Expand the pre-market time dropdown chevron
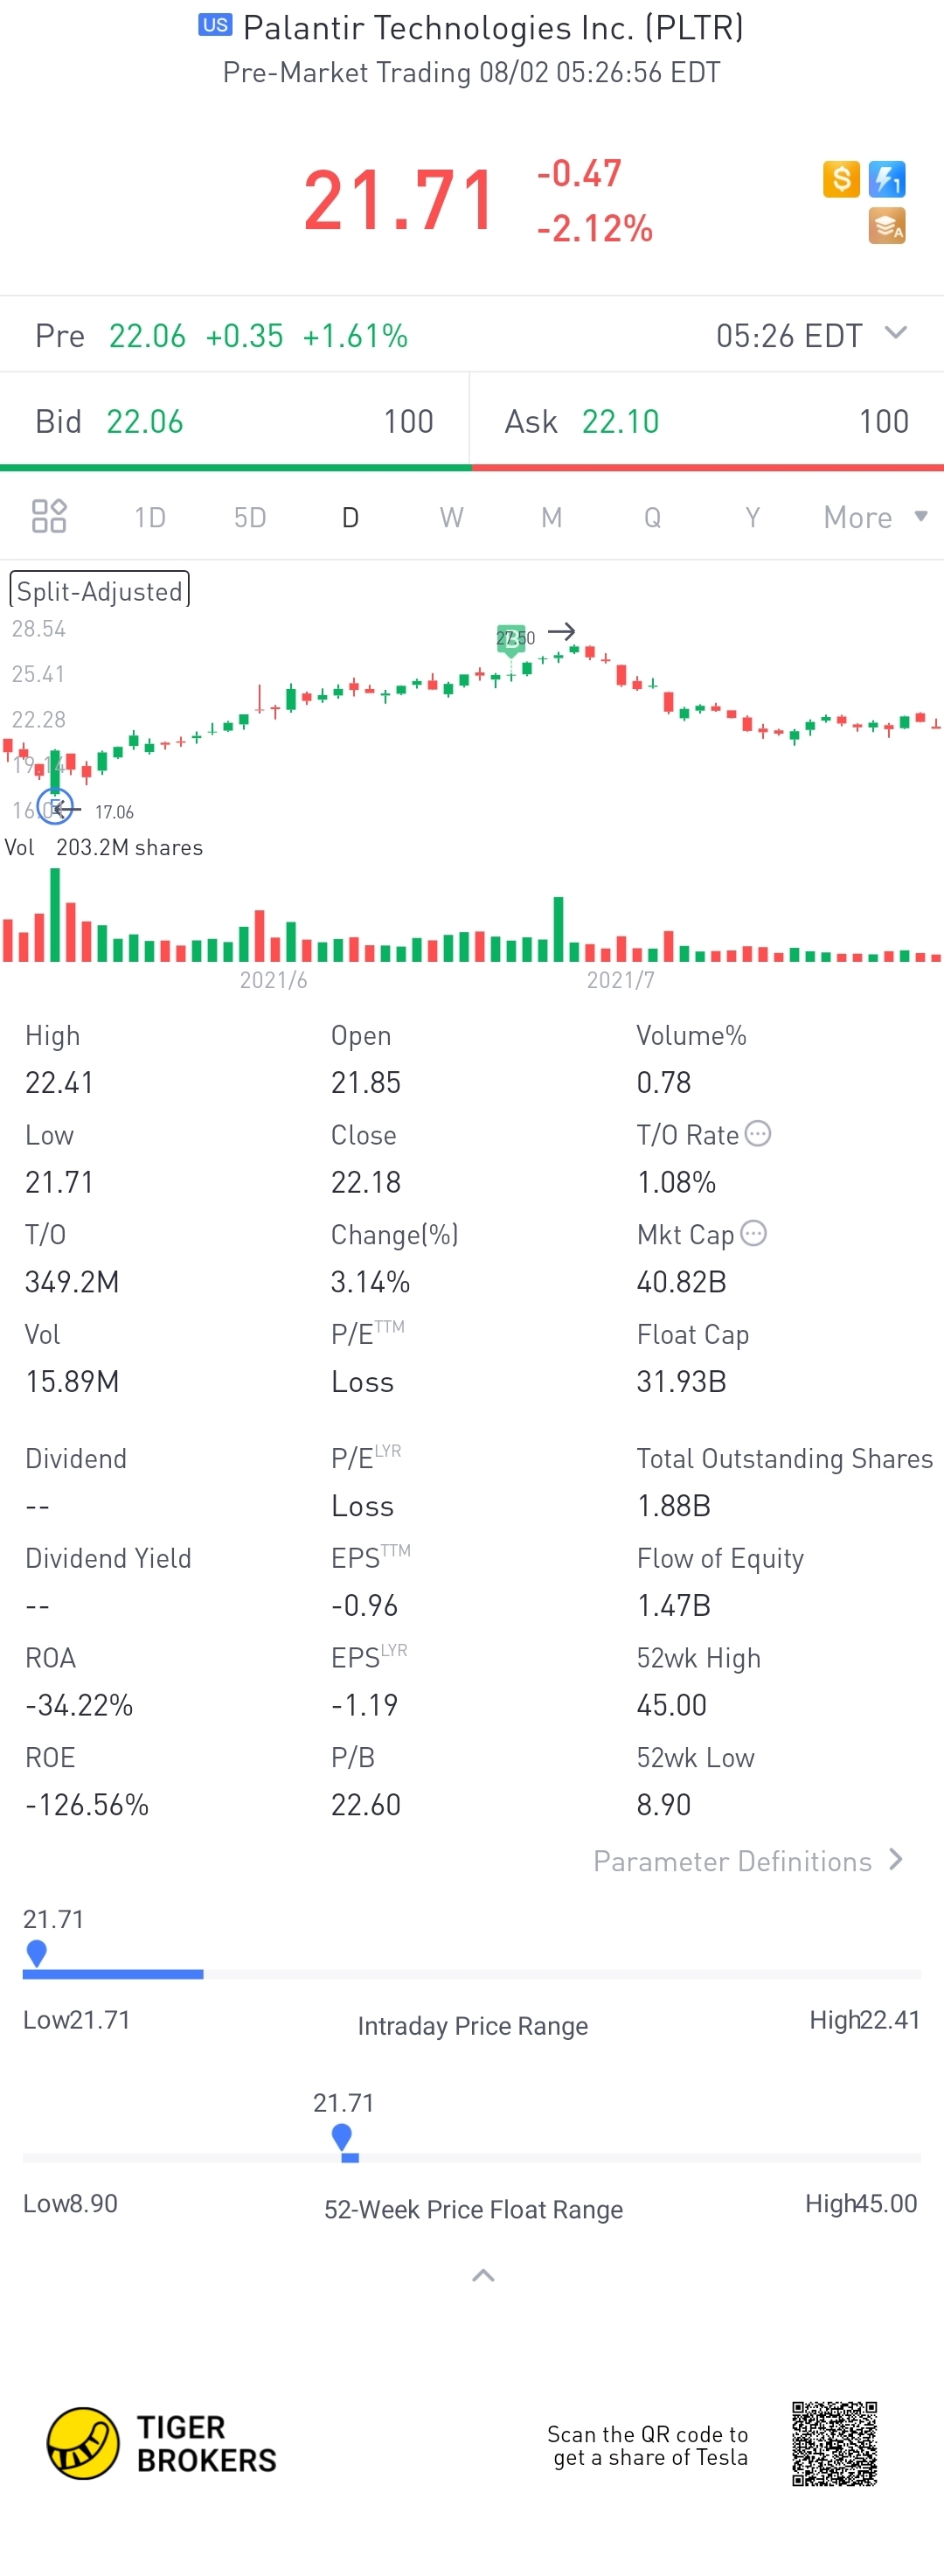The height and width of the screenshot is (2576, 944). (x=896, y=333)
